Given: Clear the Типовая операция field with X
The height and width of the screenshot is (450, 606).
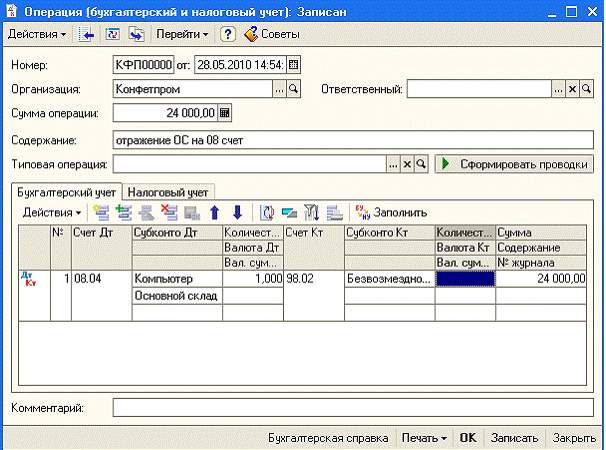Looking at the screenshot, I should tap(407, 164).
